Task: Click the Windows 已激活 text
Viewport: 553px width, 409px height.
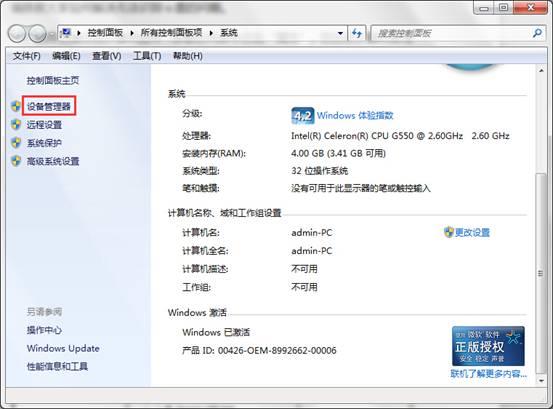Action: click(216, 332)
